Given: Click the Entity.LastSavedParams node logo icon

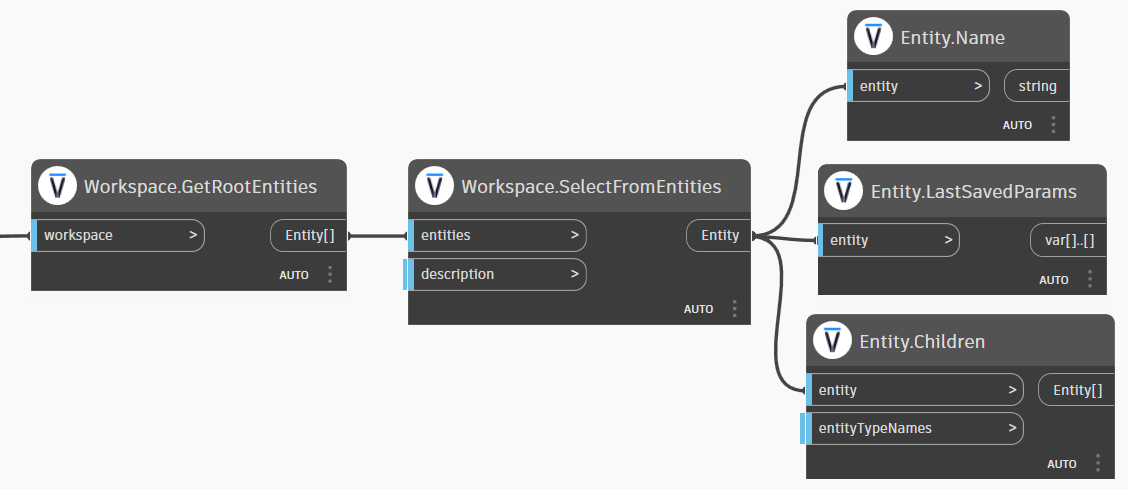Looking at the screenshot, I should pyautogui.click(x=844, y=191).
